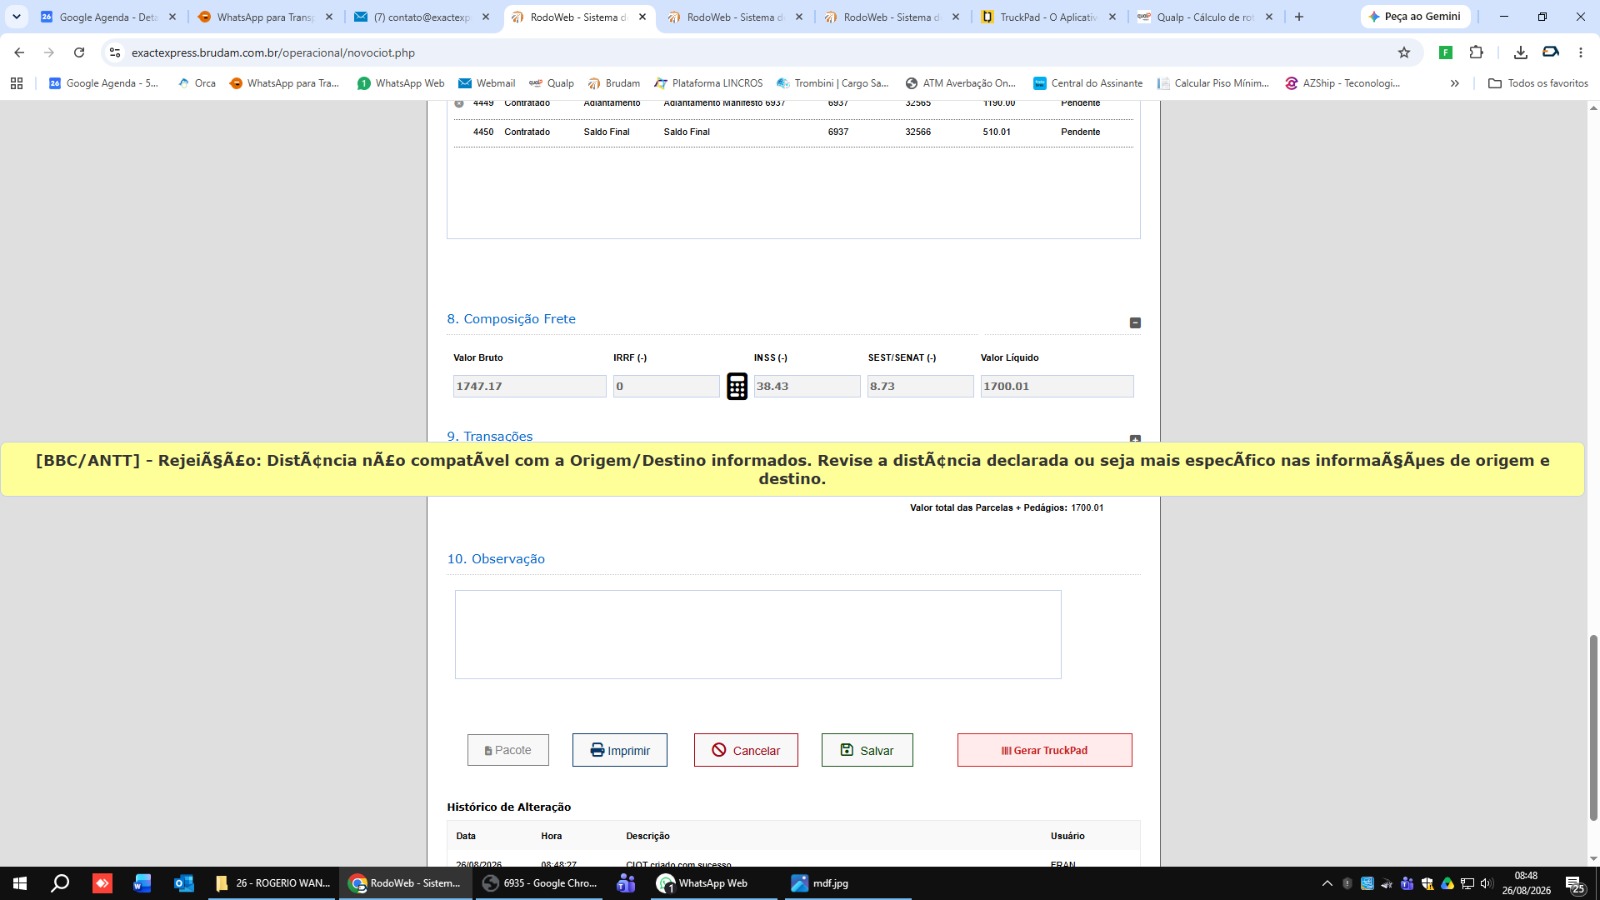Click Gerar TruckPad button

coord(1044,750)
